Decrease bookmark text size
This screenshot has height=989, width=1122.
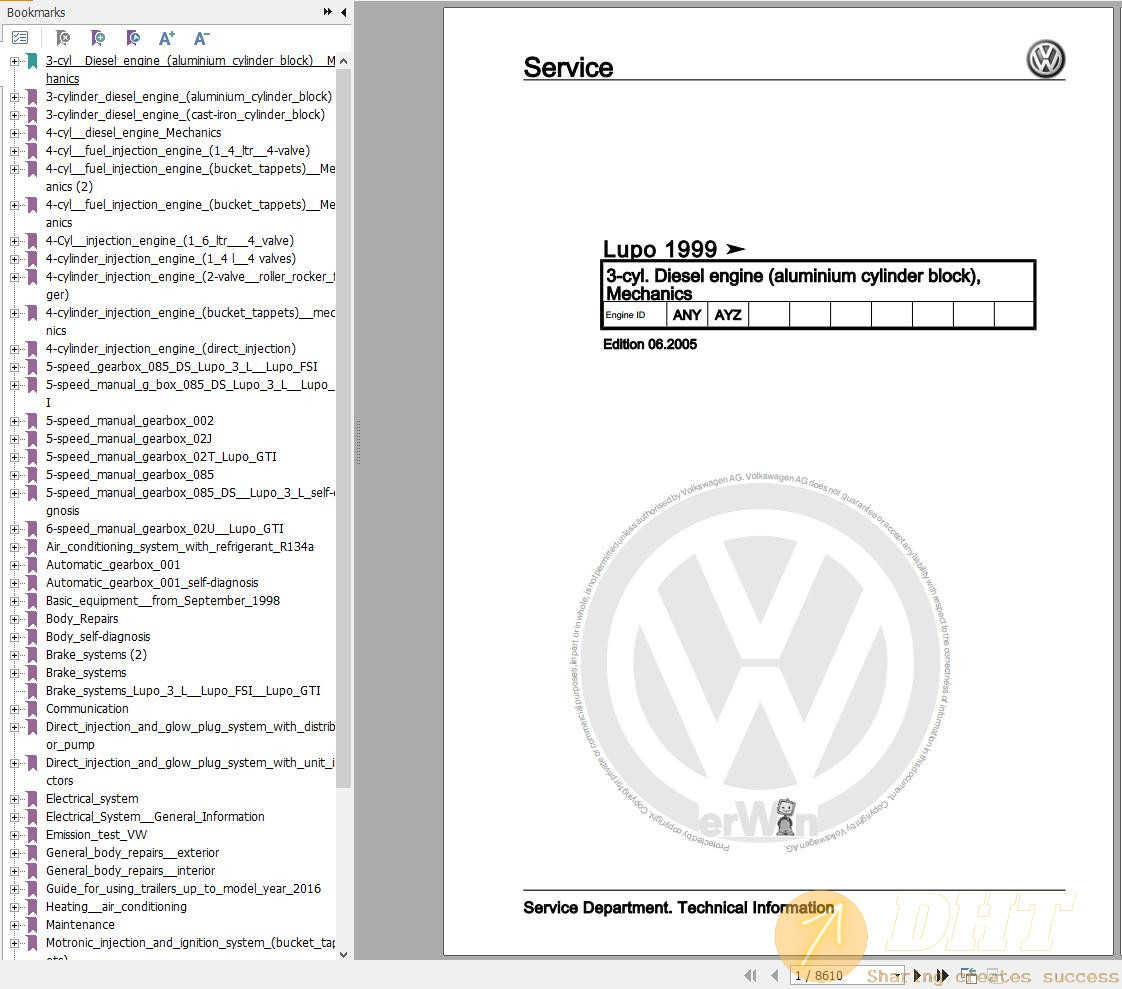click(x=201, y=38)
